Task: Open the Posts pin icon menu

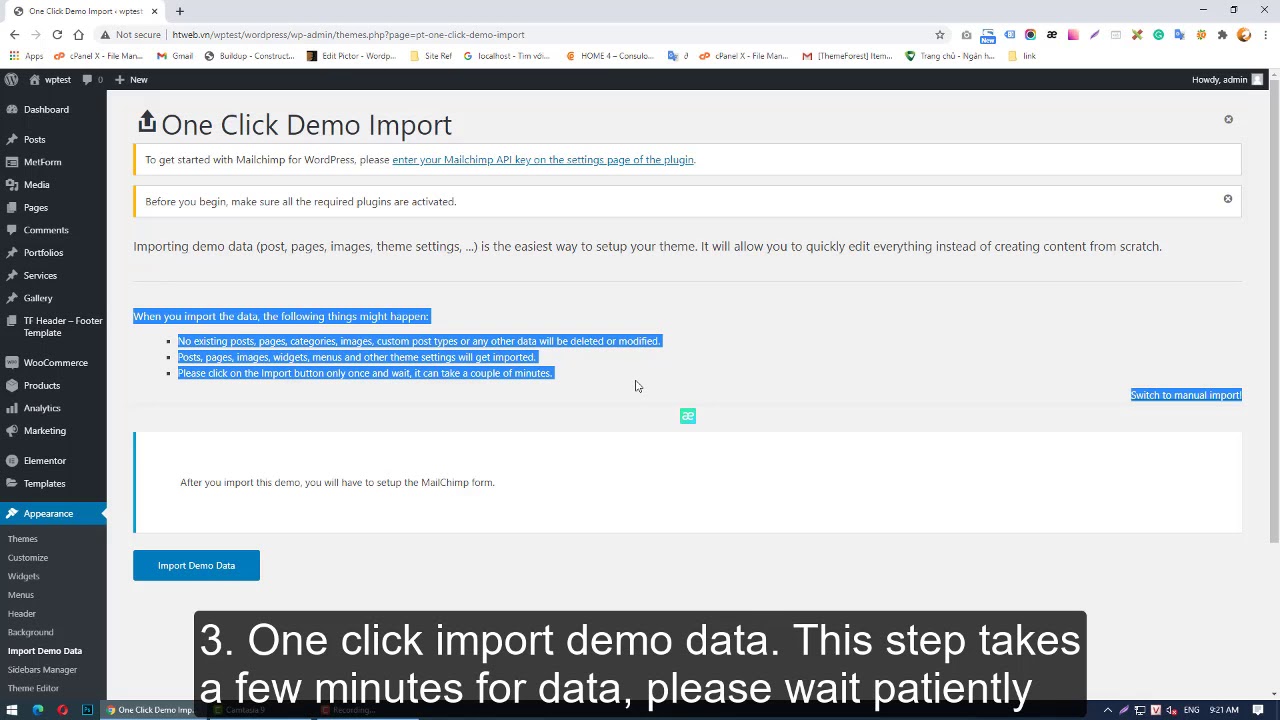Action: coord(11,139)
